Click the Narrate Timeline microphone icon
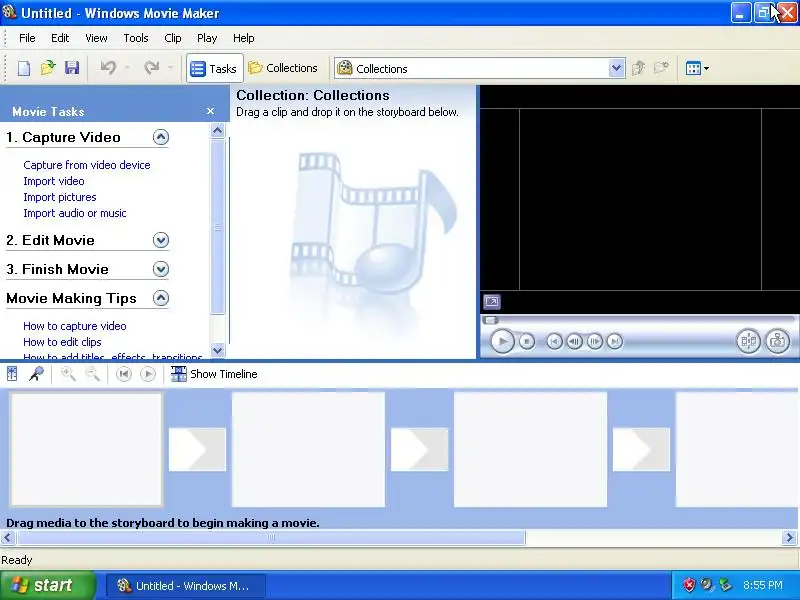800x600 pixels. tap(36, 374)
